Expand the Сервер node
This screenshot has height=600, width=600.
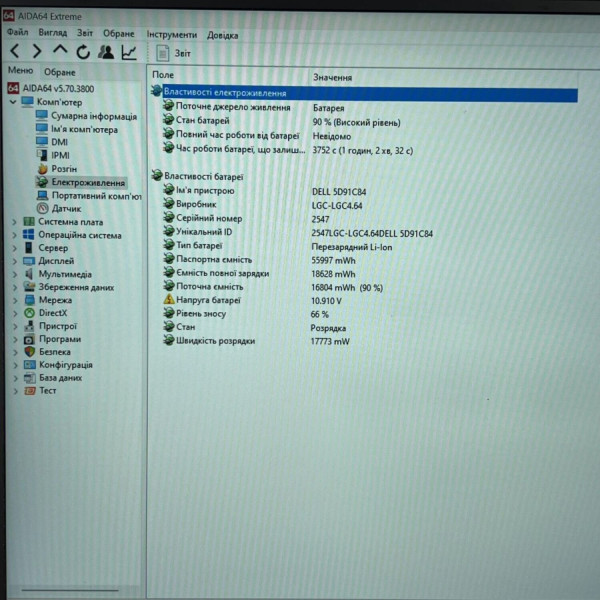tap(15, 248)
